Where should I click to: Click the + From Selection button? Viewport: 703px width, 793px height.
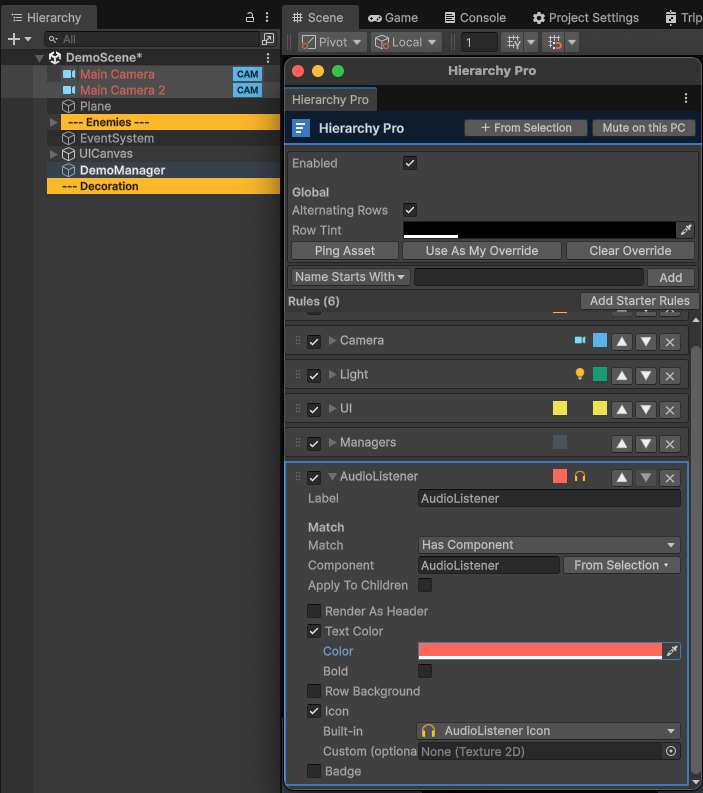tap(525, 128)
